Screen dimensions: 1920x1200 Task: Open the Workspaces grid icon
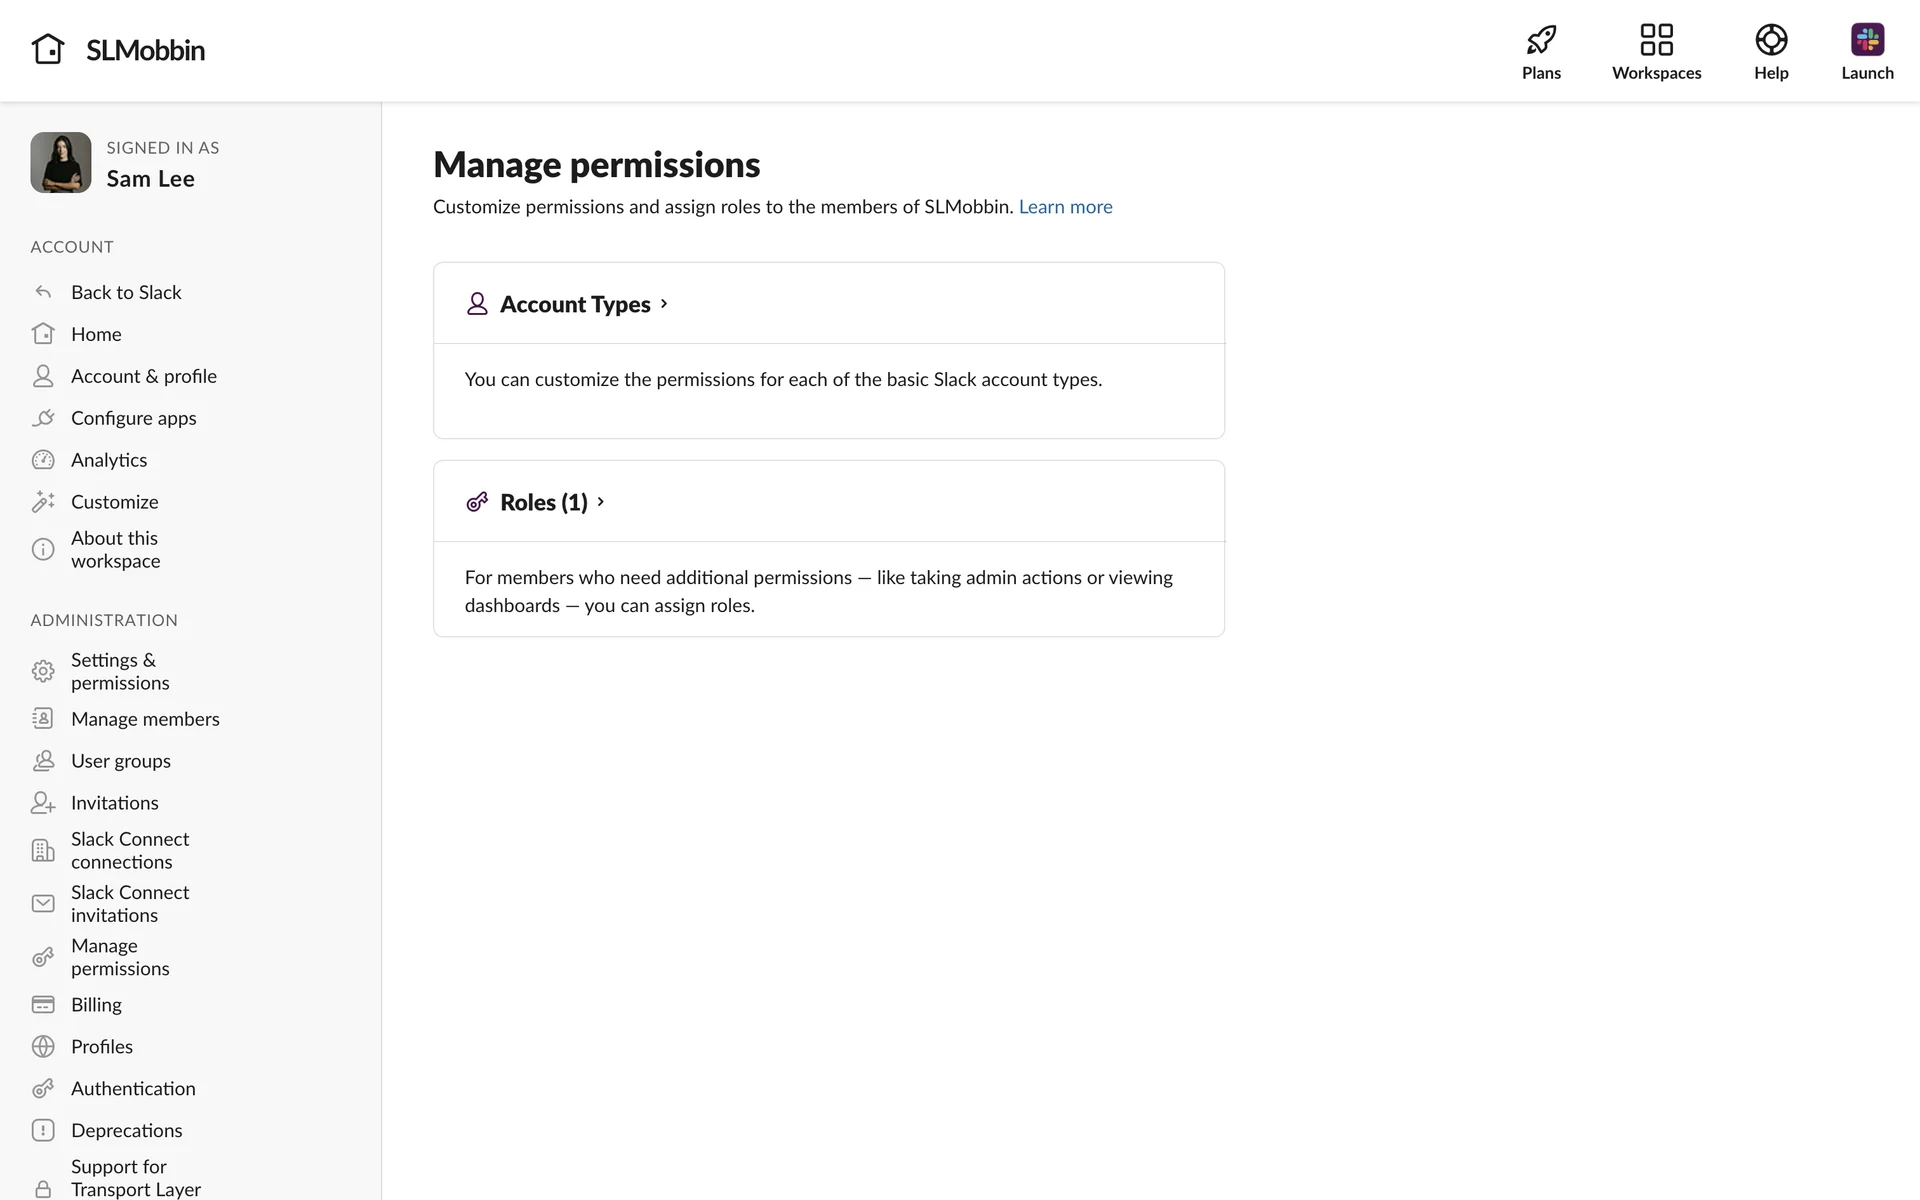point(1656,40)
